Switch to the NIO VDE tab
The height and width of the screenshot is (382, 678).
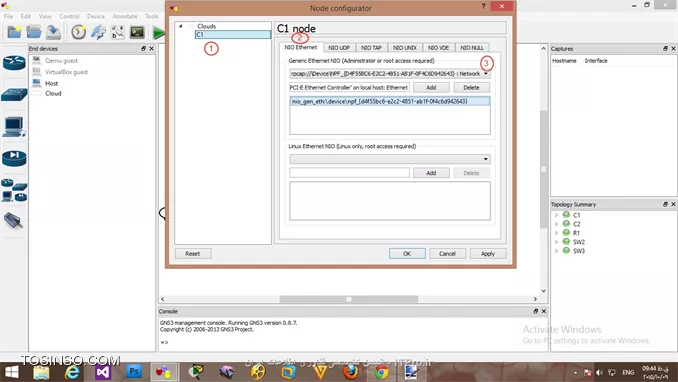438,48
